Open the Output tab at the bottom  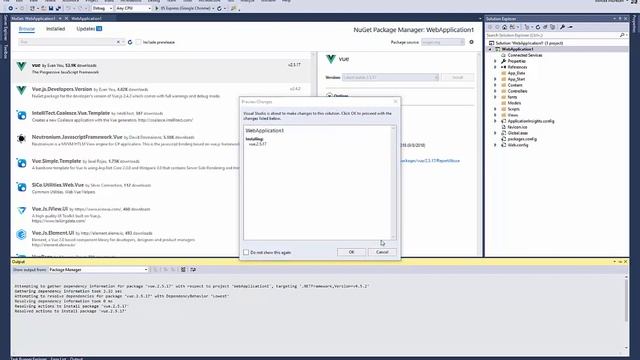coord(76,358)
